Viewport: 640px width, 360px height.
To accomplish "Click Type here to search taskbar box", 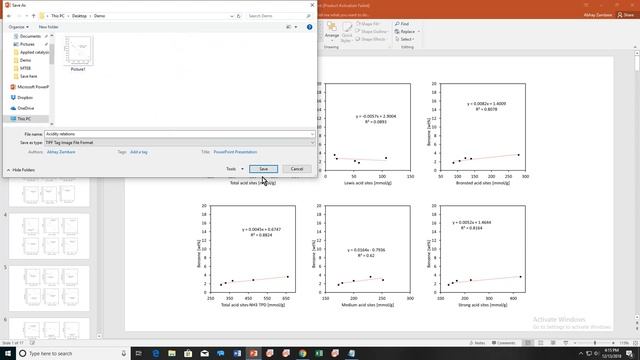I will coord(73,353).
